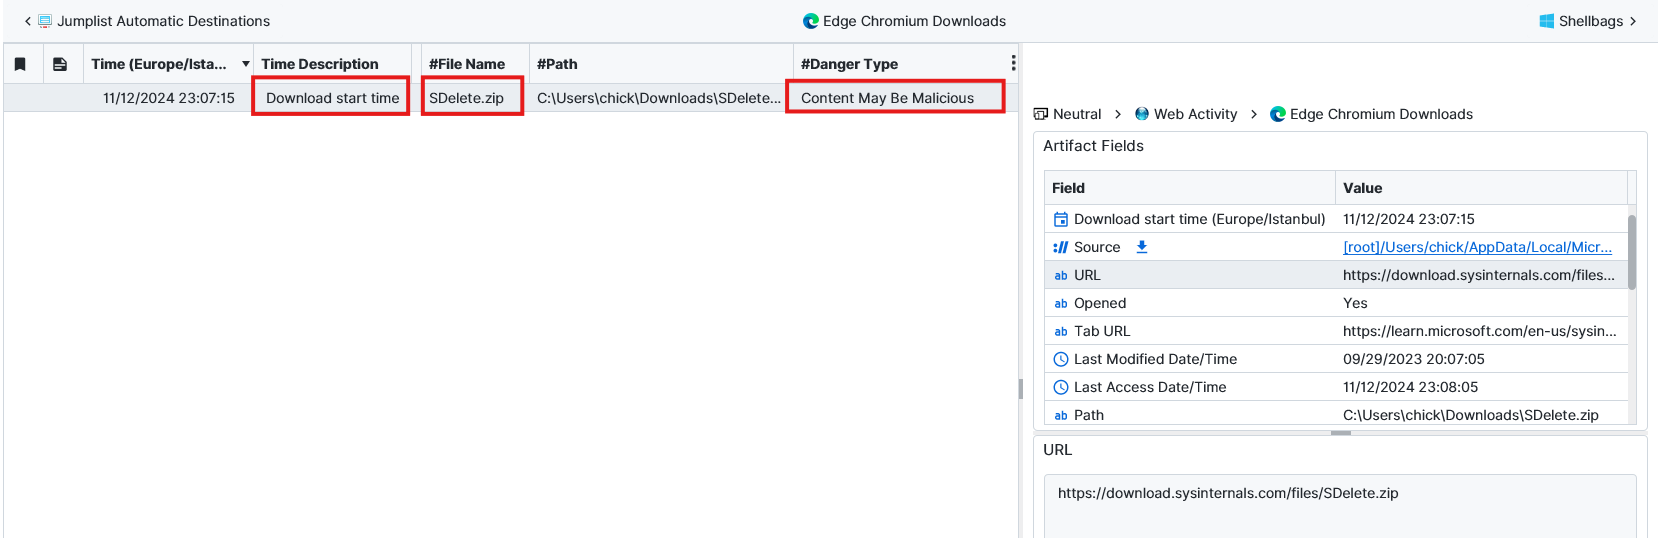Open the [root]/Users/chick/AppData source link
The width and height of the screenshot is (1662, 538).
click(1476, 247)
